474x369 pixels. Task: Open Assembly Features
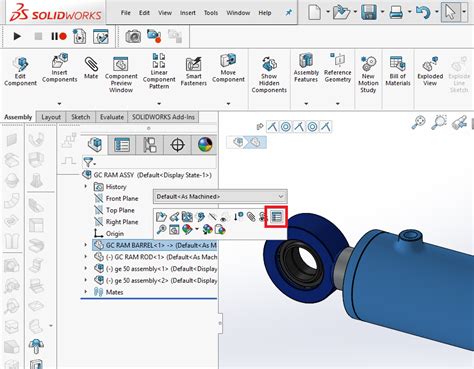[x=306, y=68]
